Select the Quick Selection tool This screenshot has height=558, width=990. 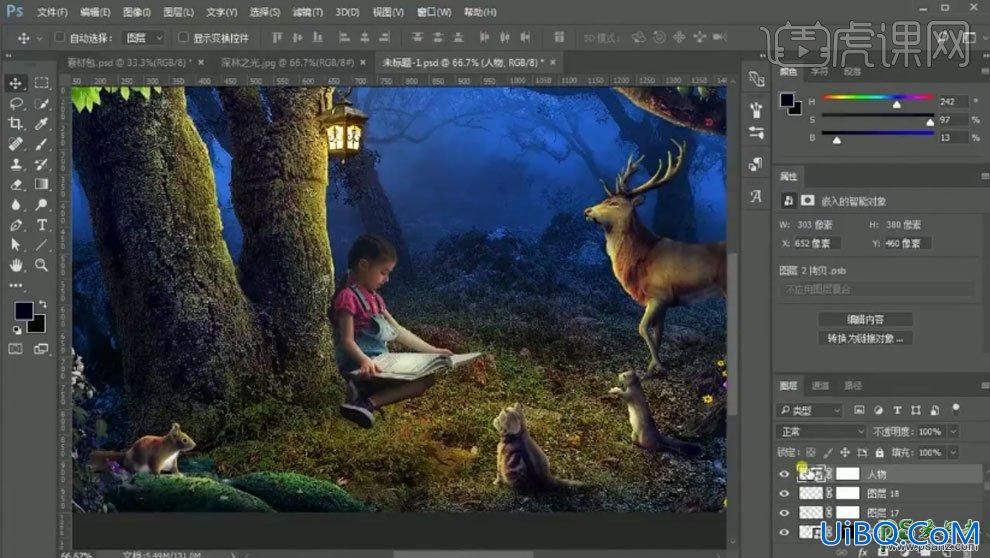coord(42,104)
